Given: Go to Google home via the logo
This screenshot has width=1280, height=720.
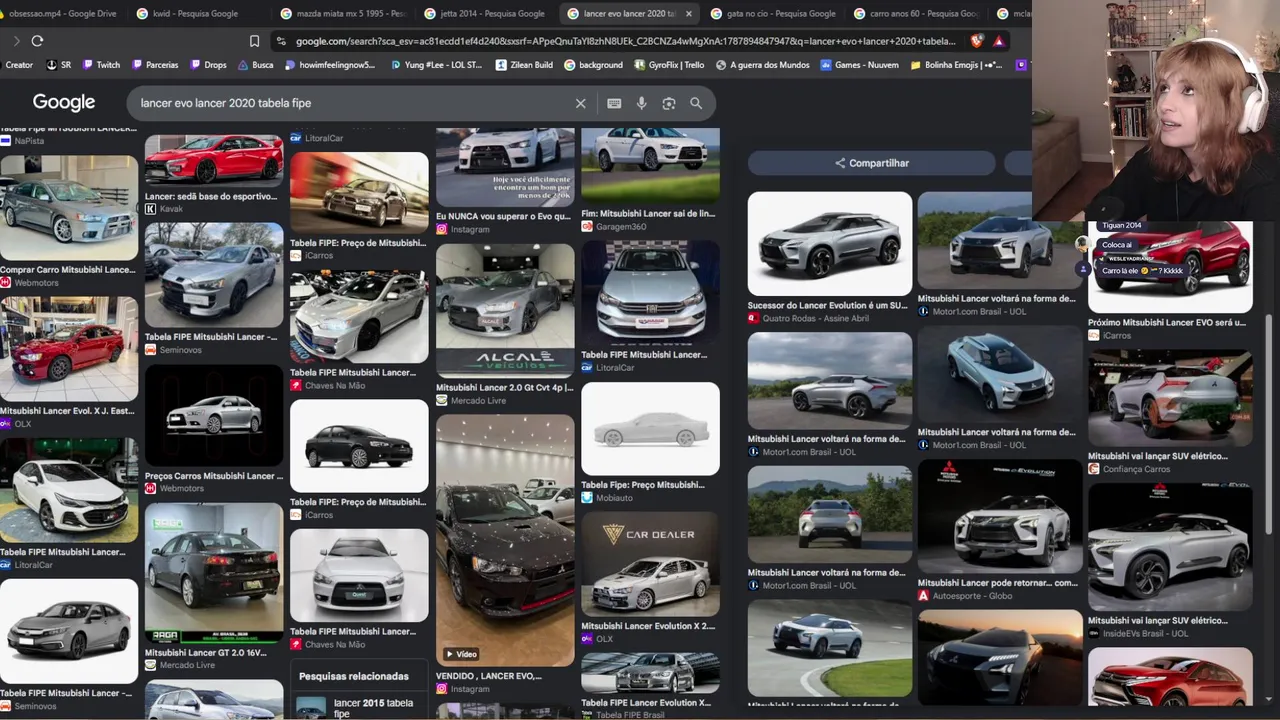Looking at the screenshot, I should click(64, 102).
